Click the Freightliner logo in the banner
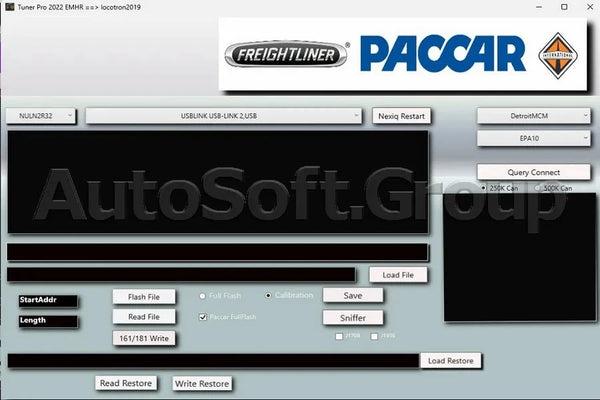 pyautogui.click(x=286, y=54)
